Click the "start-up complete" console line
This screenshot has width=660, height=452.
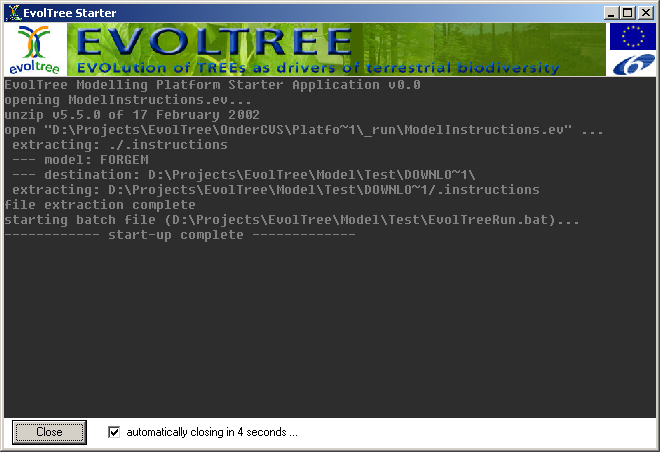[x=180, y=235]
